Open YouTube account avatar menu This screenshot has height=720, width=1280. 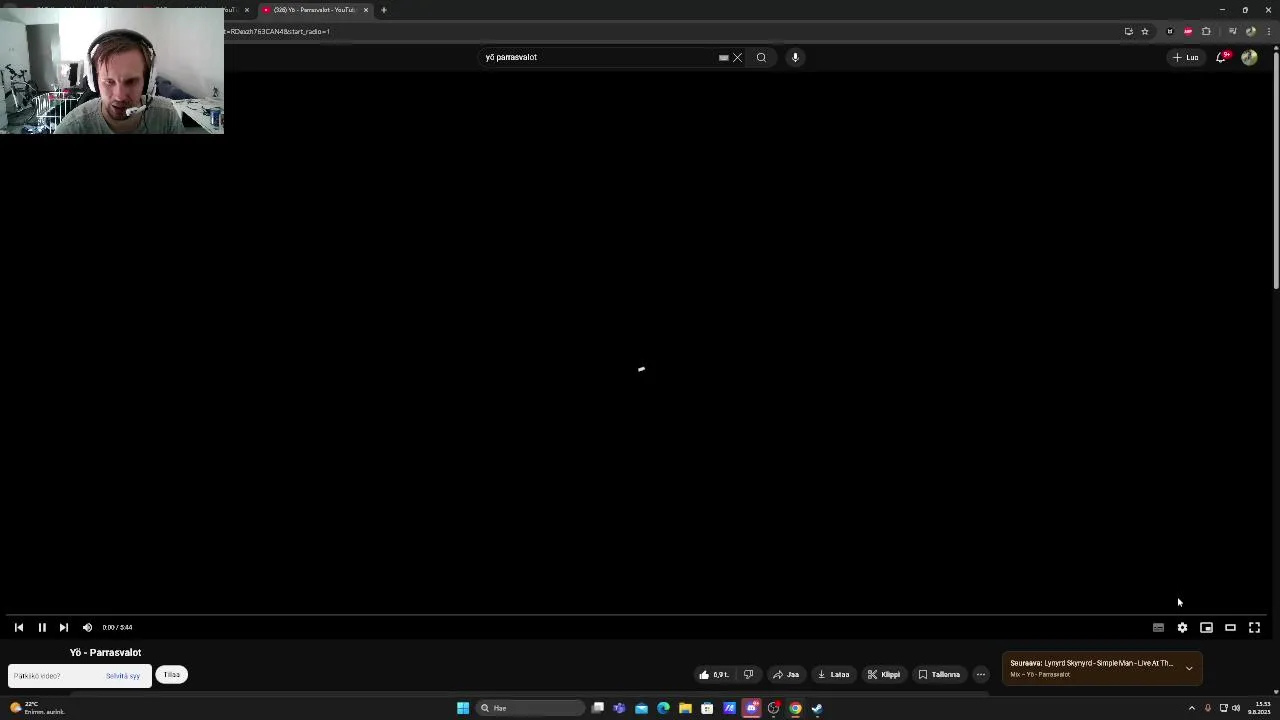(x=1249, y=57)
